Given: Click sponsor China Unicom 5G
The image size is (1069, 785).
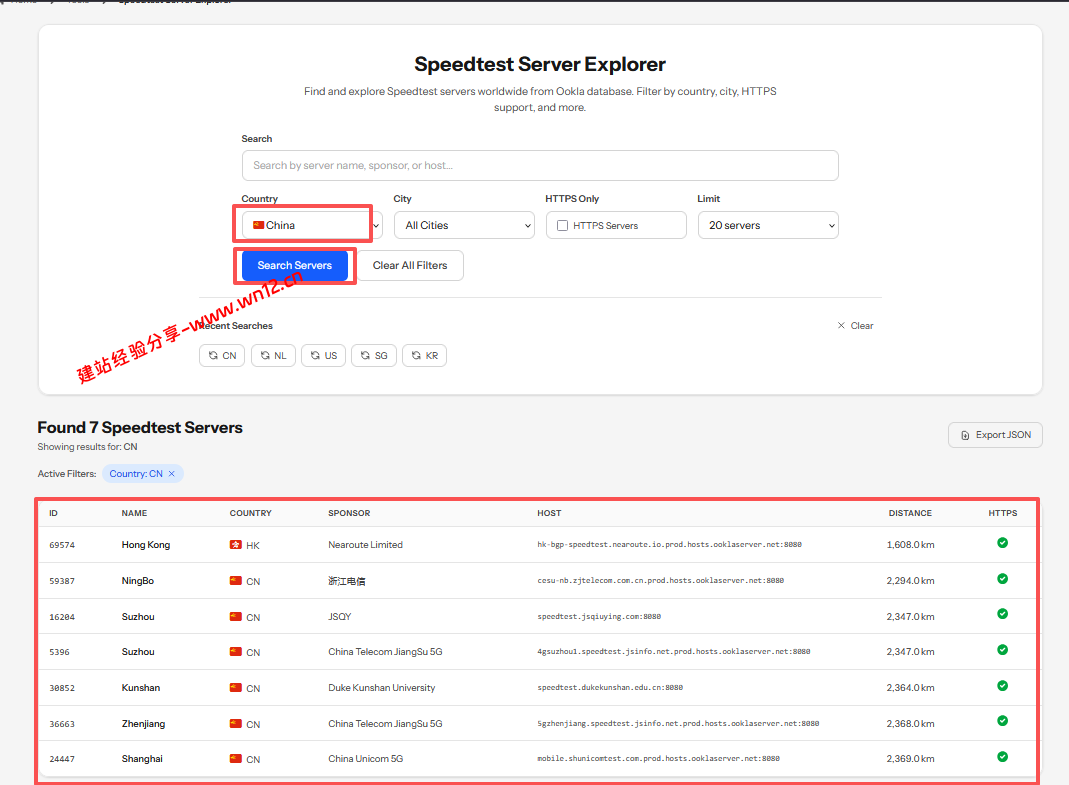Looking at the screenshot, I should [365, 759].
